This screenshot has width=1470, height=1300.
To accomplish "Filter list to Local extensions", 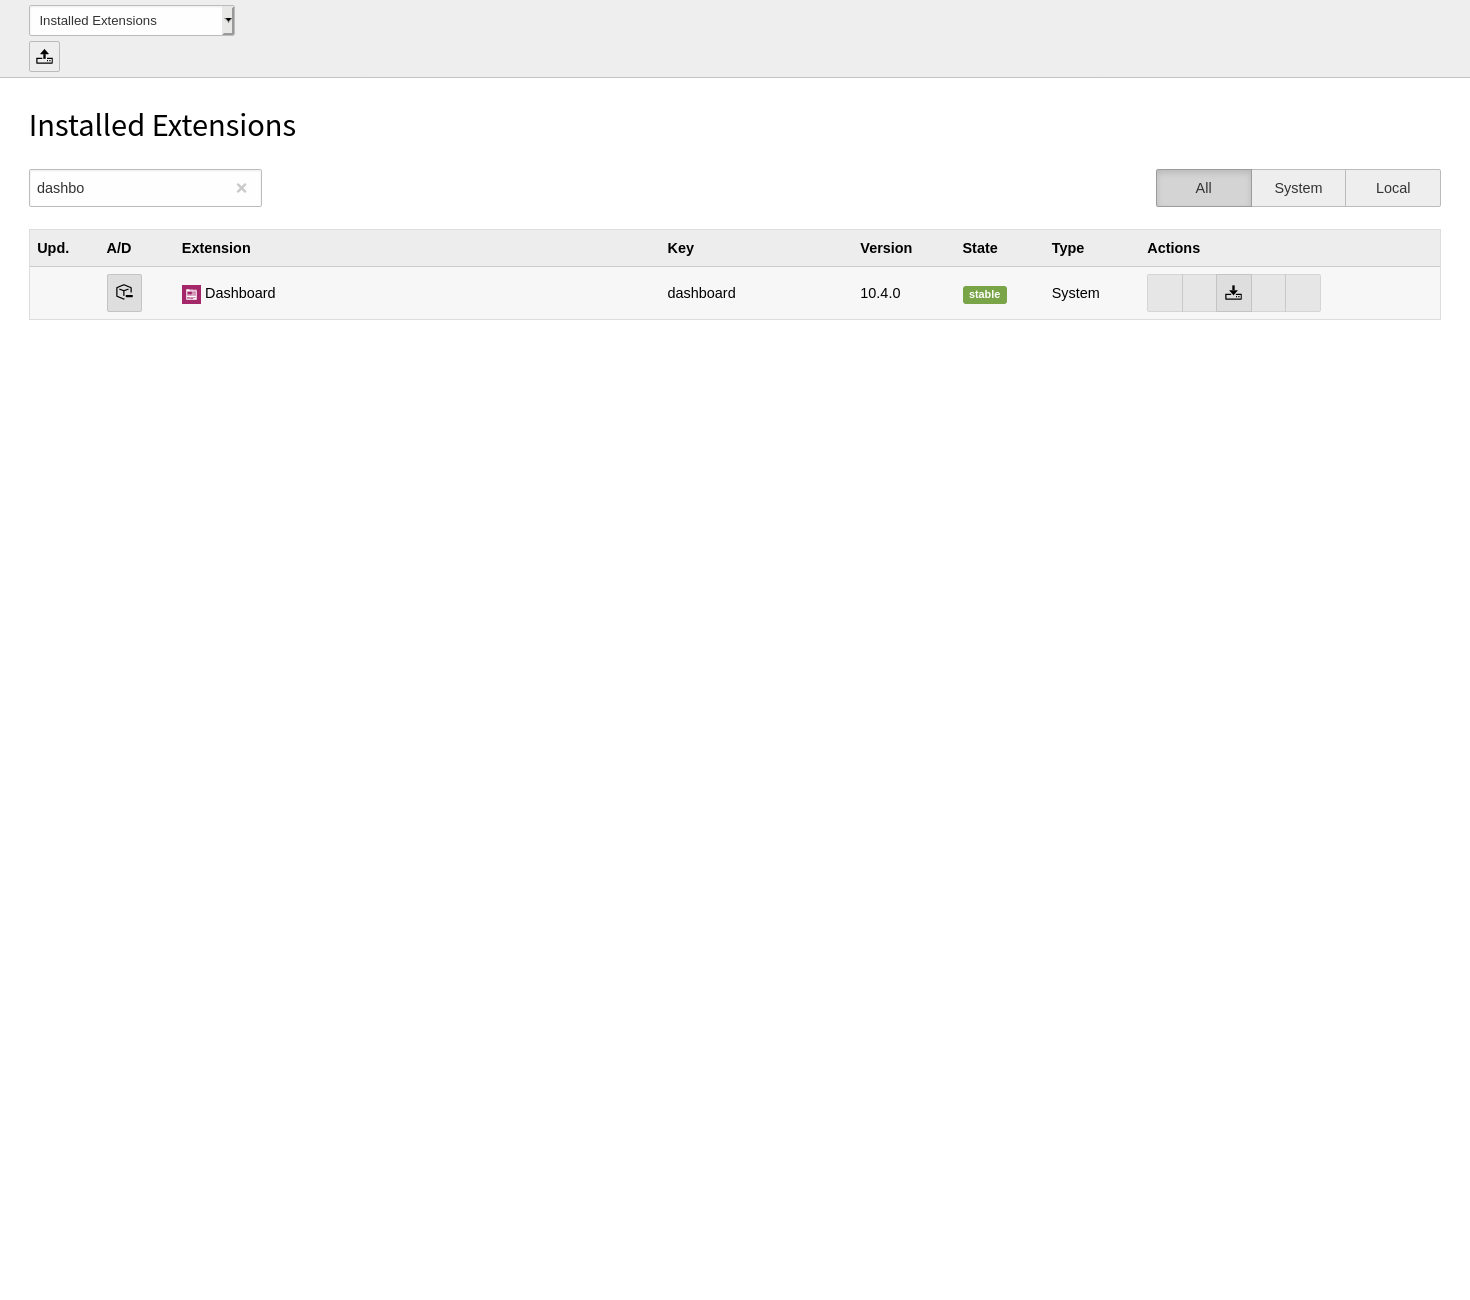I will tap(1392, 188).
